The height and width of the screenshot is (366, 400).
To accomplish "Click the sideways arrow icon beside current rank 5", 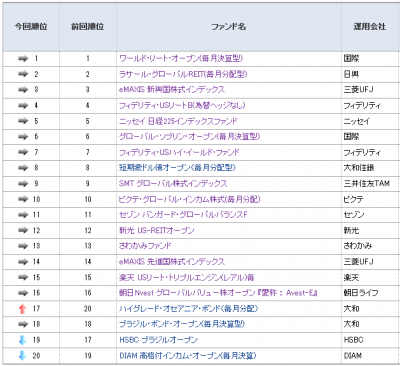I will click(x=23, y=121).
